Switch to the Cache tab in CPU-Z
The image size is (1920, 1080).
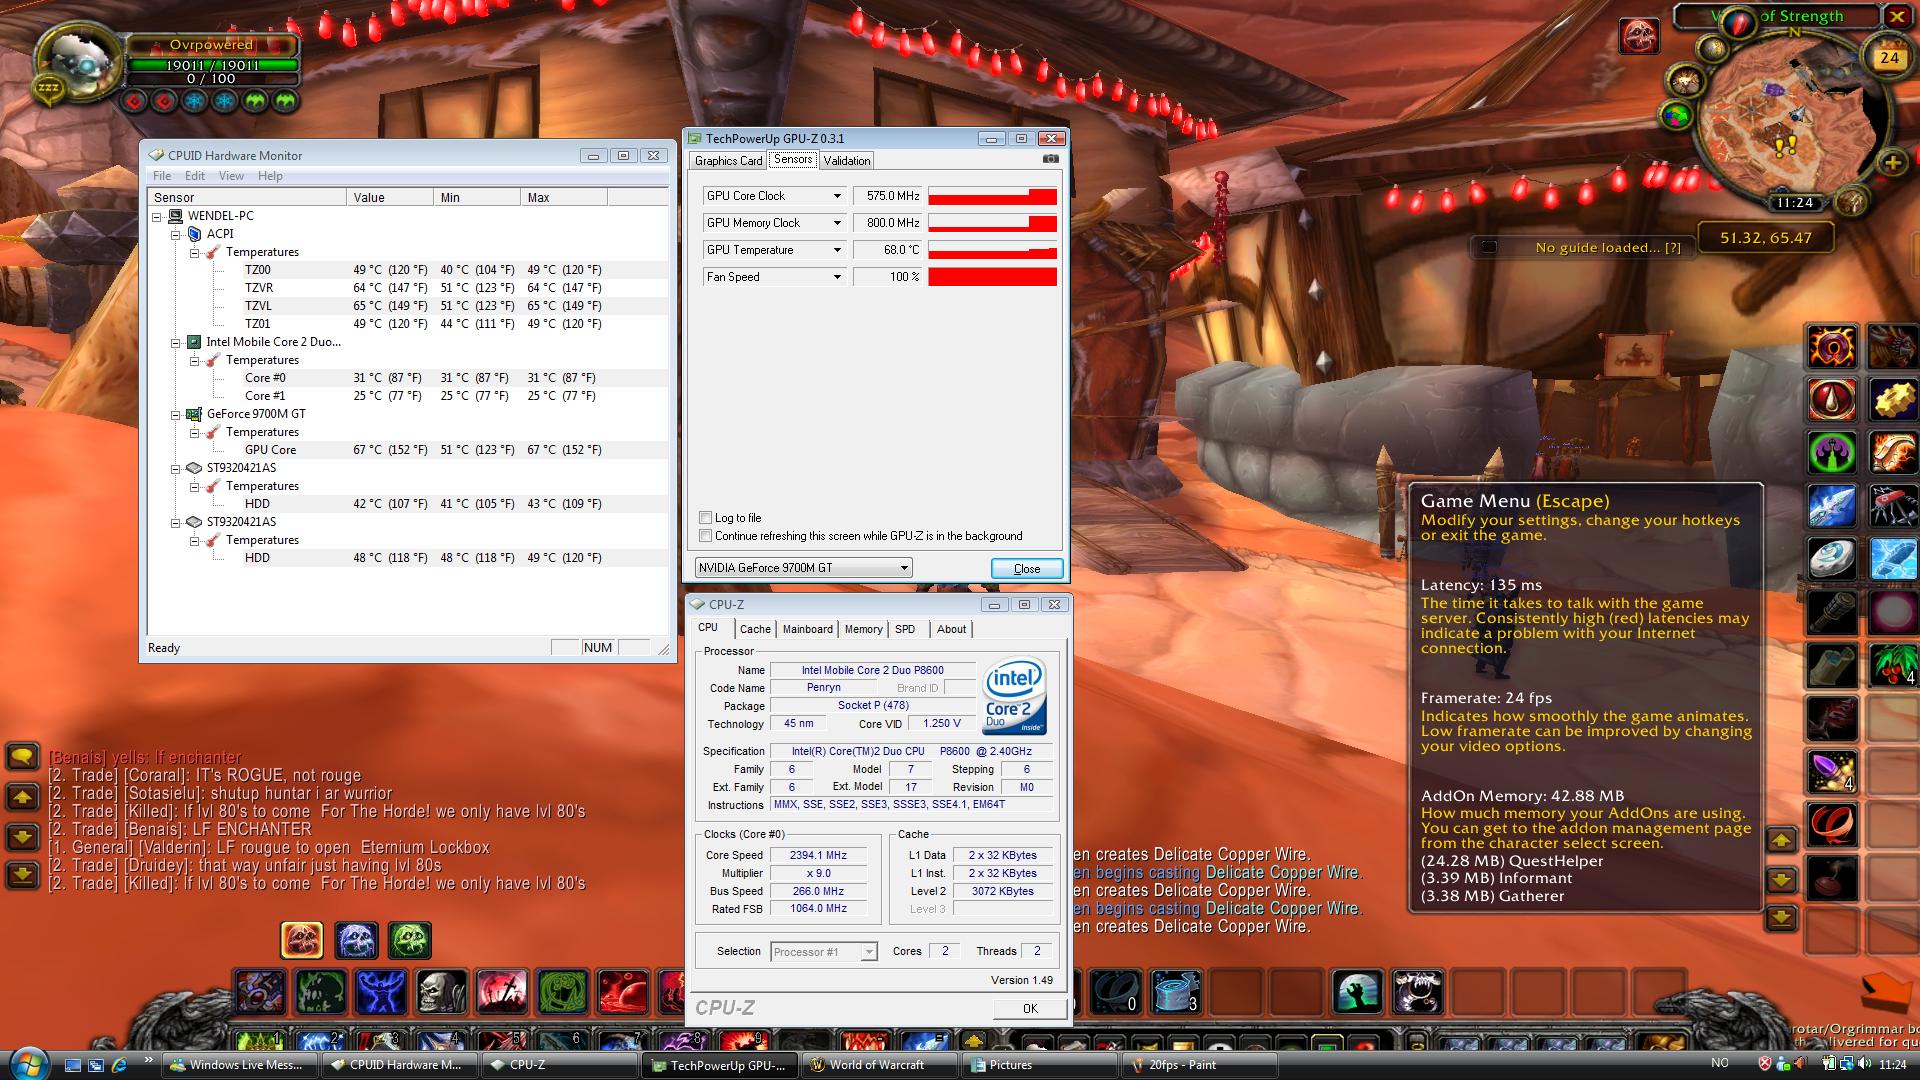click(755, 629)
